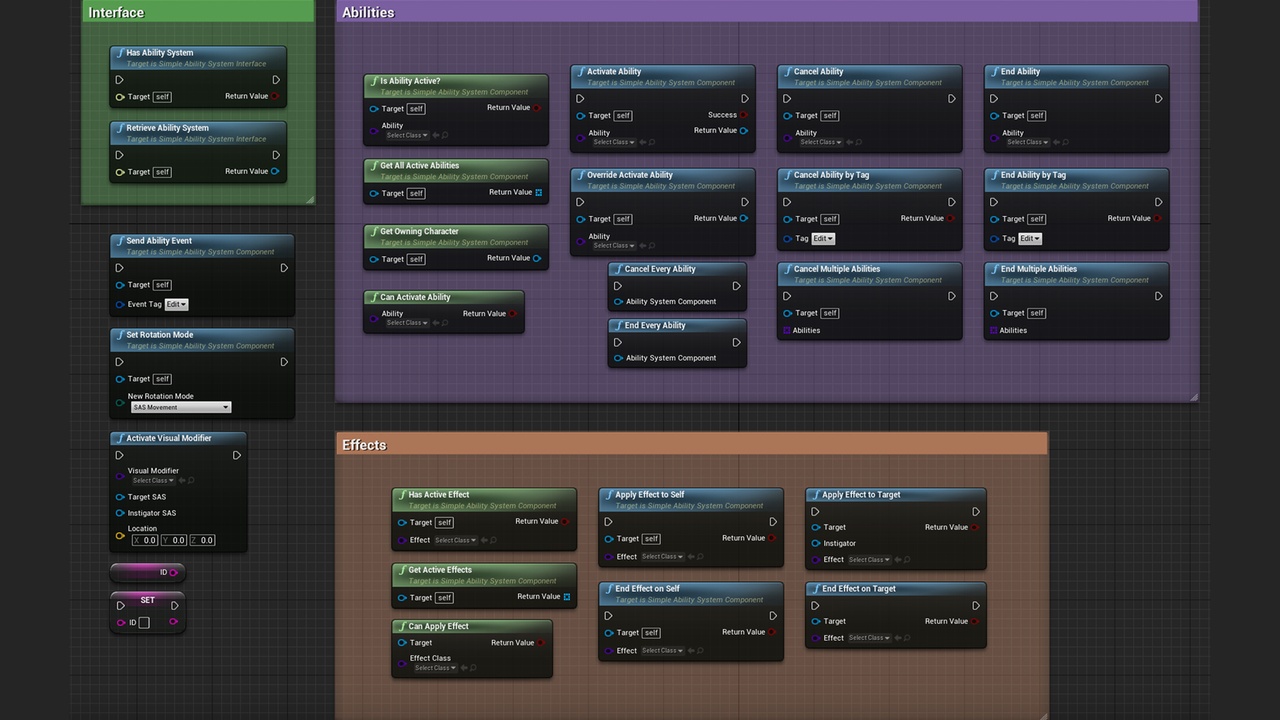Click the Interface comment header

pos(116,12)
